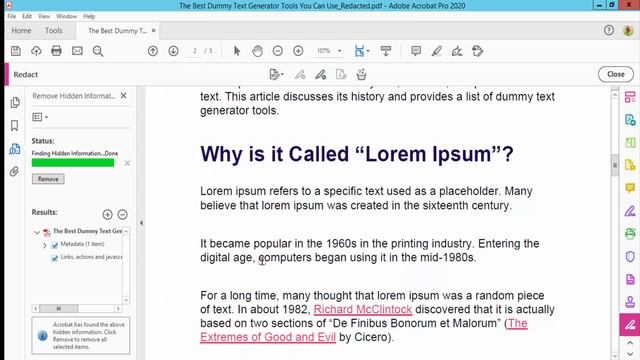
Task: Expand all results plus button
Action: [107, 214]
